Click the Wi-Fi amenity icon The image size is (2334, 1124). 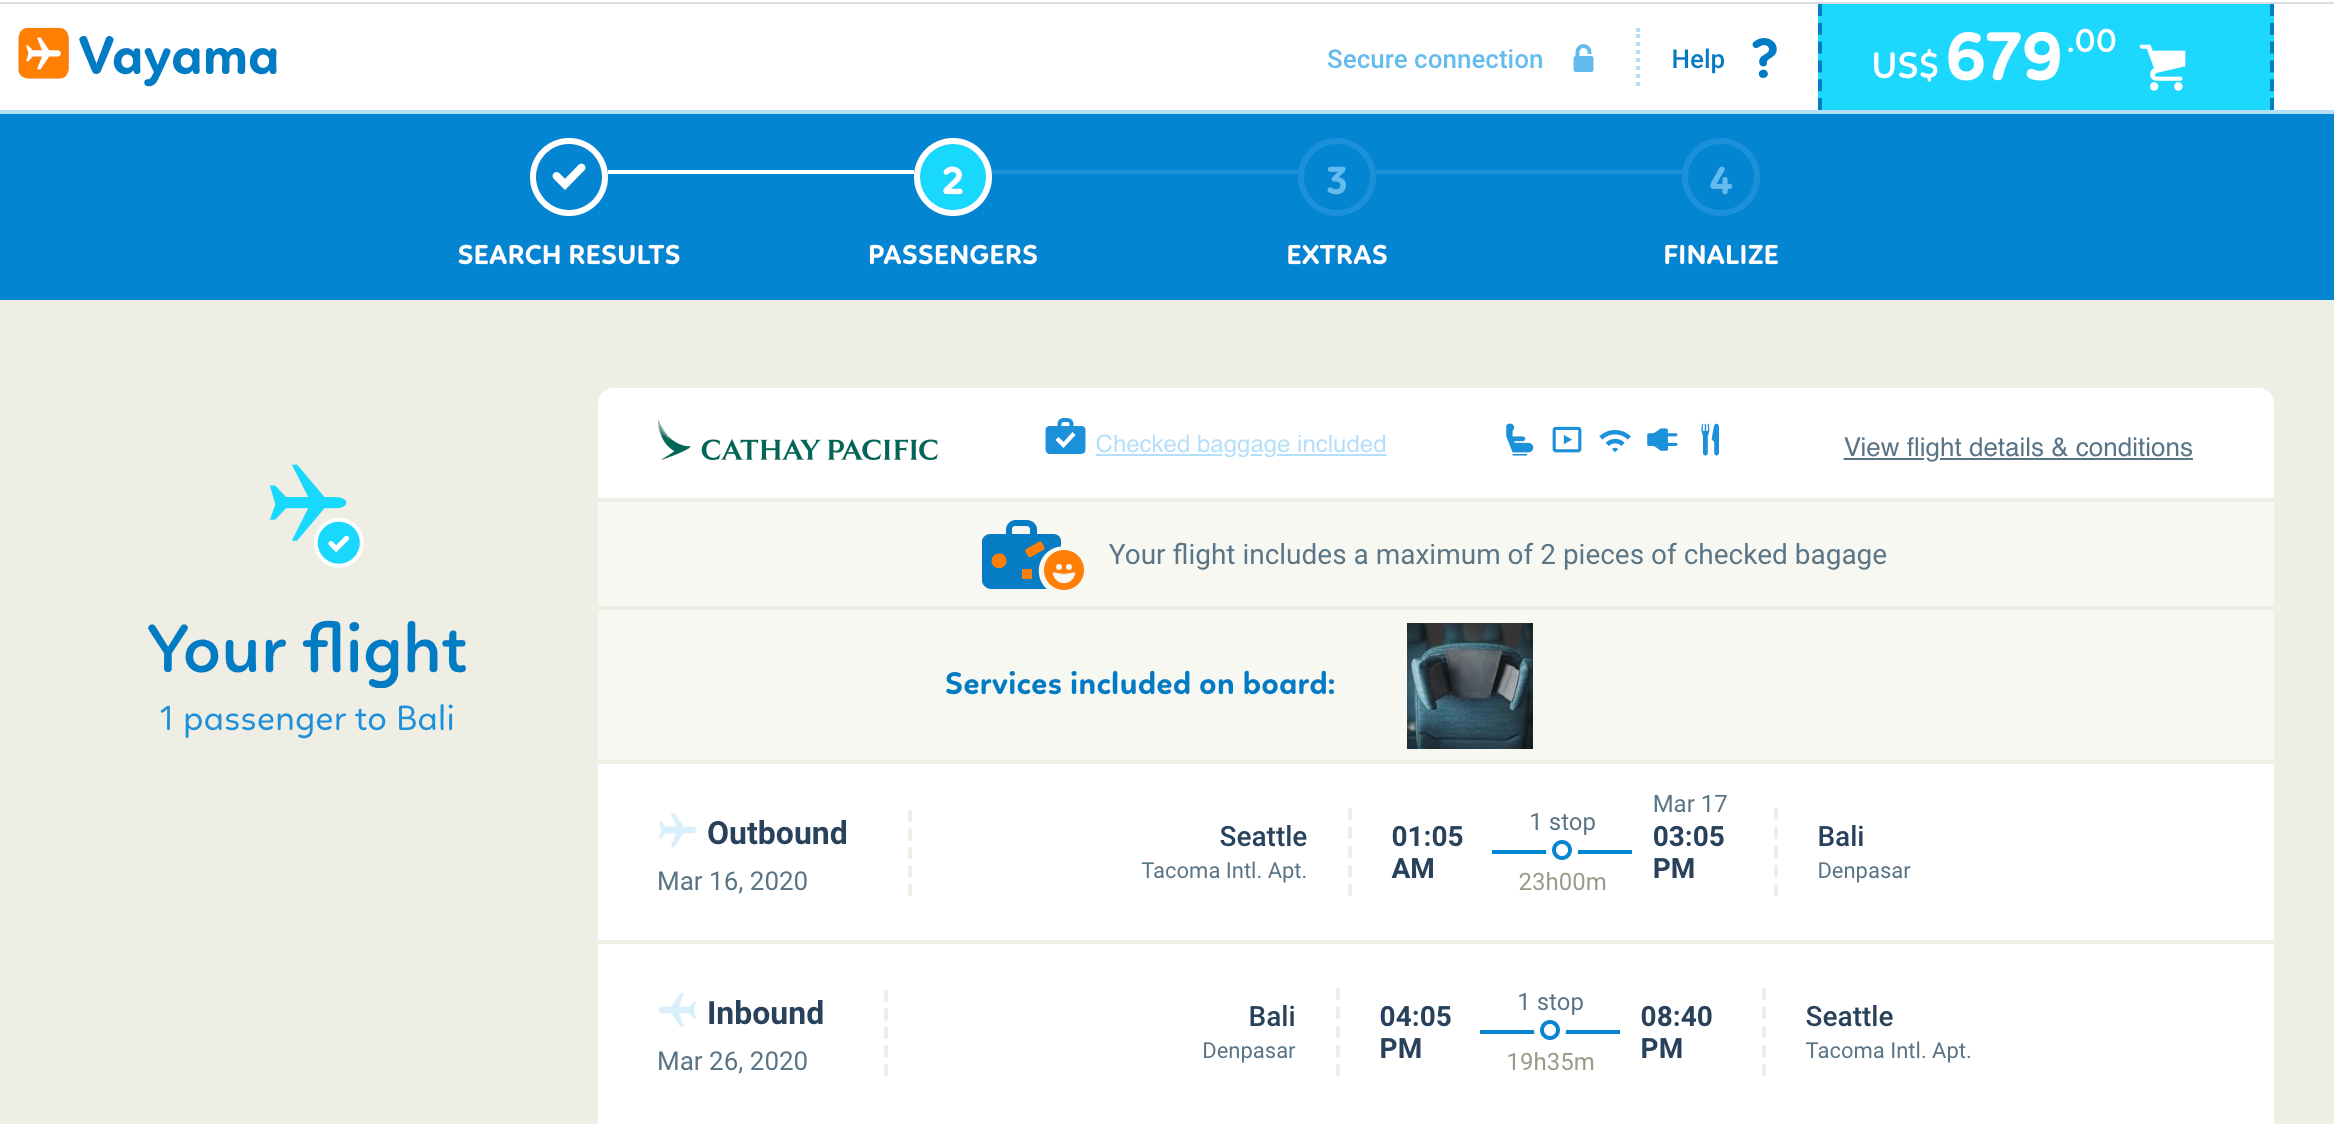1614,440
